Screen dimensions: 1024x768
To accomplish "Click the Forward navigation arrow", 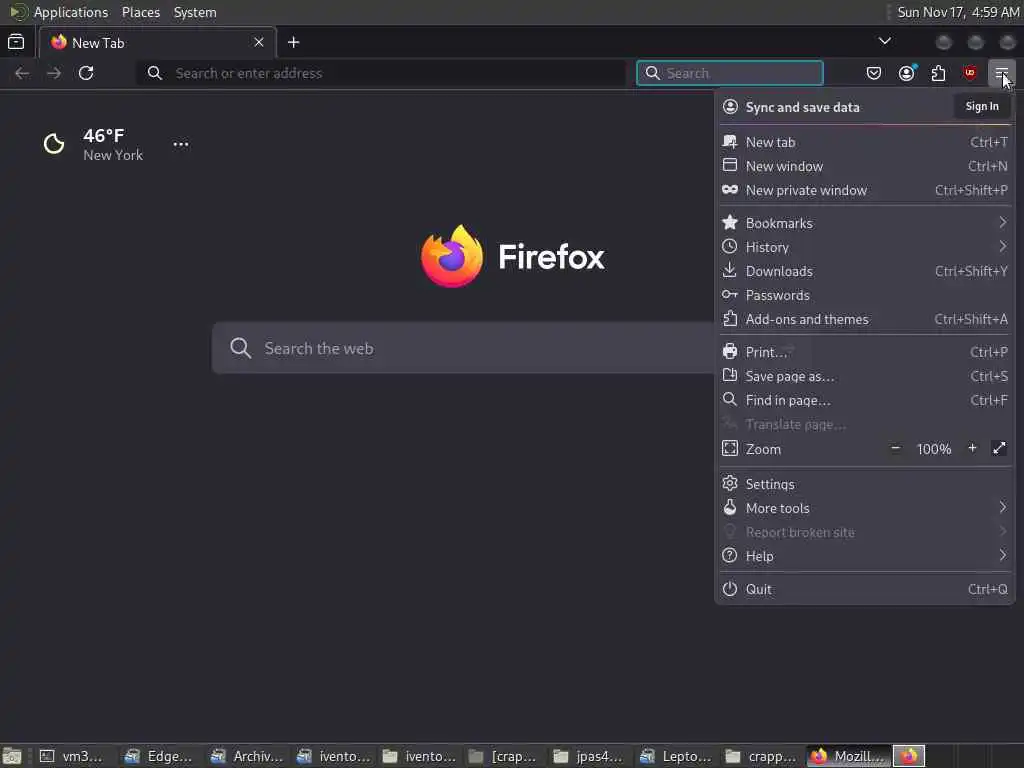I will 54,73.
